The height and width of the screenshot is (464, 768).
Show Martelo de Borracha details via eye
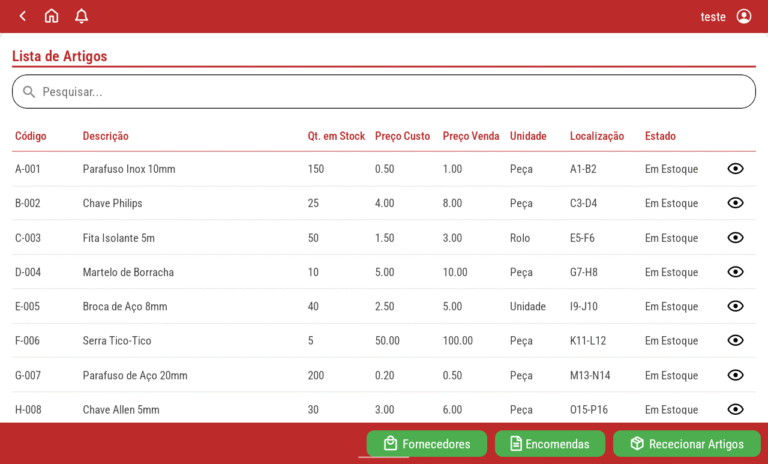coord(735,272)
